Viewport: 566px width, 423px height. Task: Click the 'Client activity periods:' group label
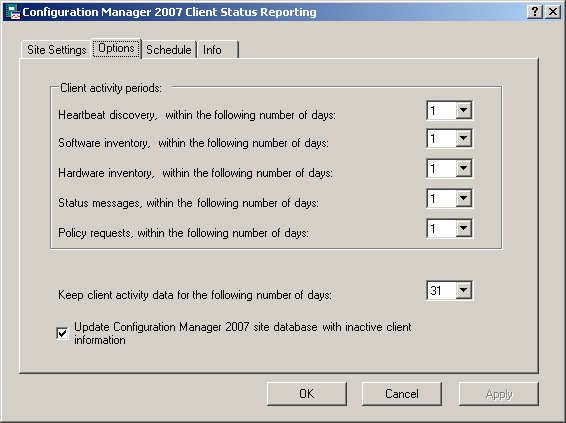(x=111, y=88)
